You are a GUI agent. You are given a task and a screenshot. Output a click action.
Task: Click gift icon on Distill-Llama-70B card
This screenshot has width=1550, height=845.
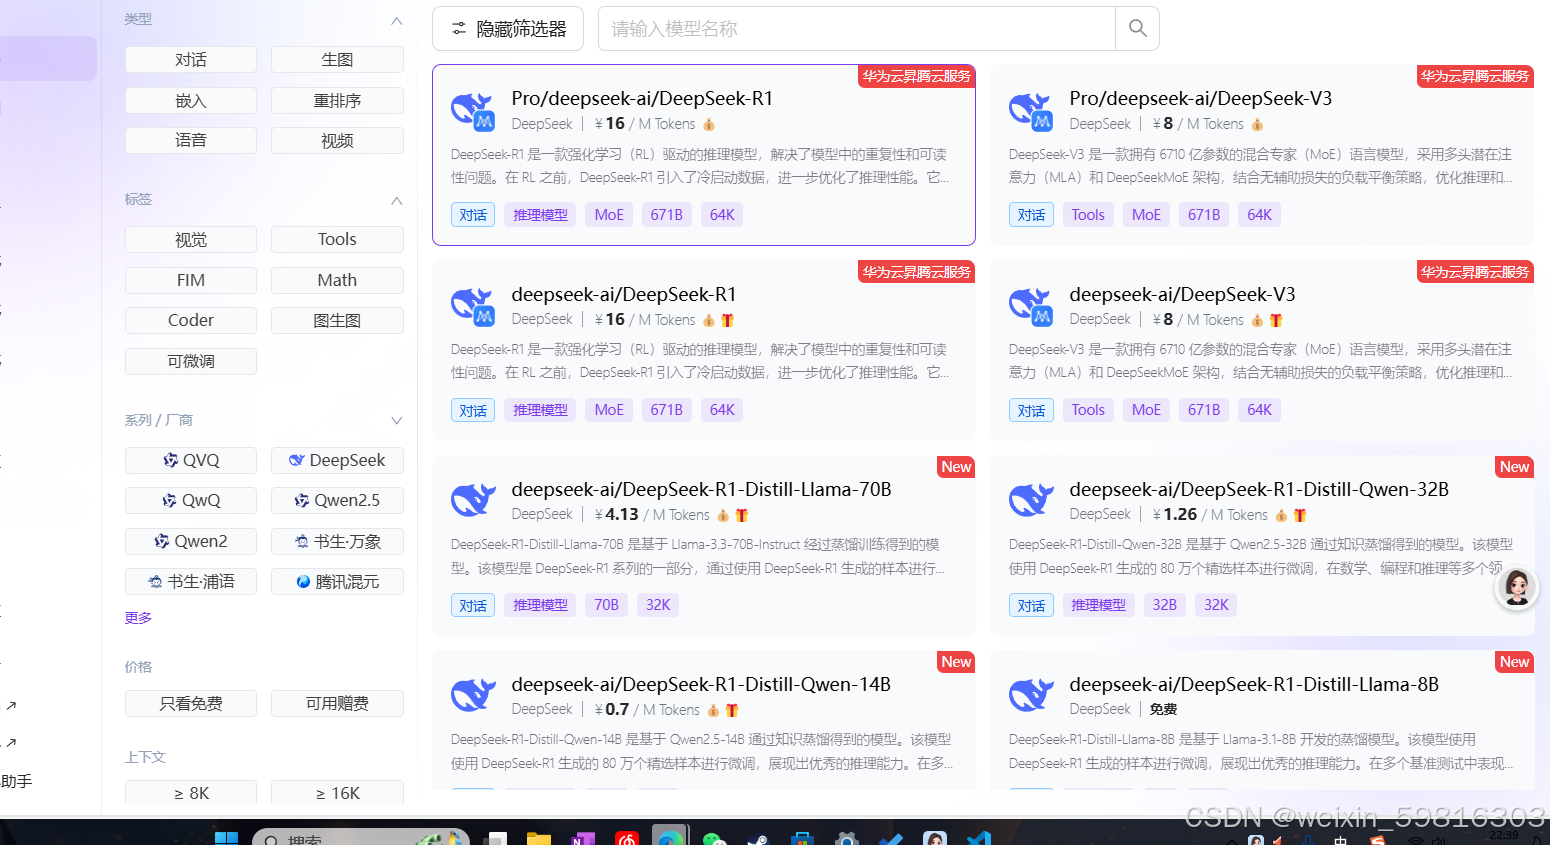(x=741, y=515)
